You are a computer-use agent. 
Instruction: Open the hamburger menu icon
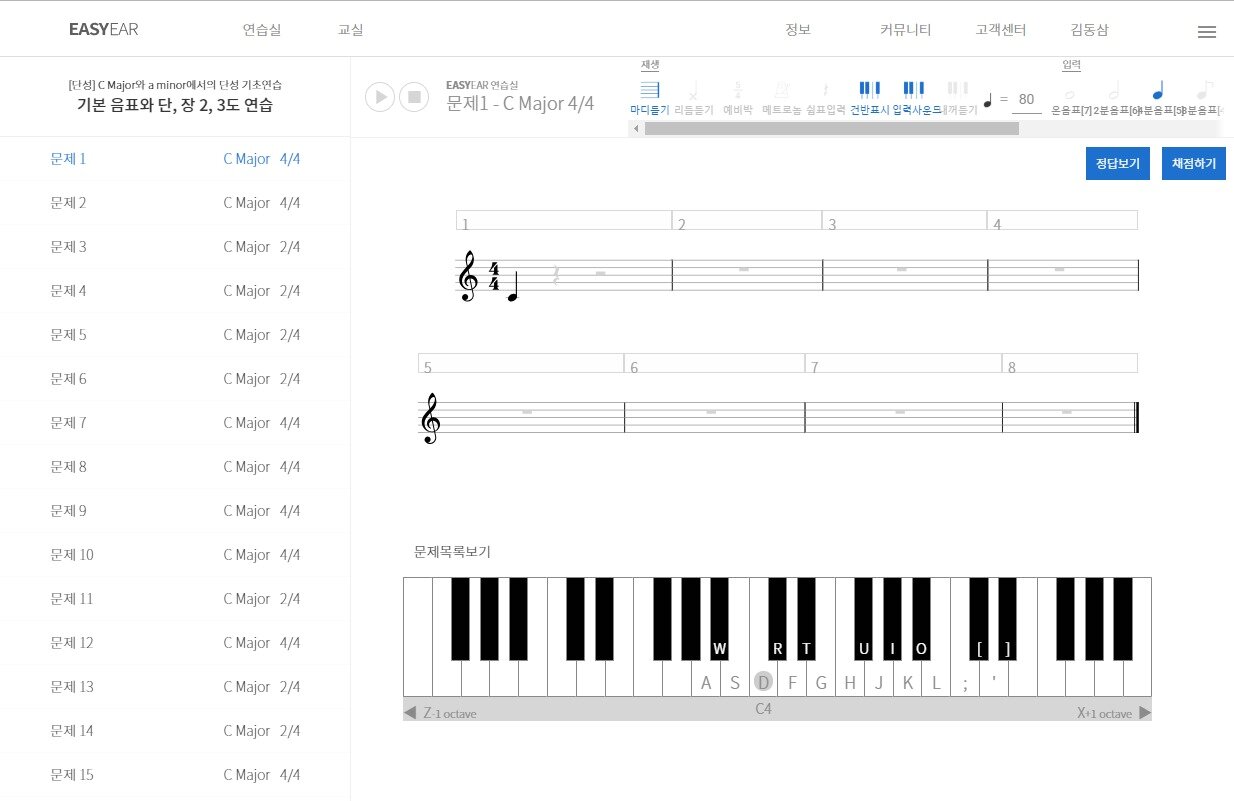coord(1206,31)
